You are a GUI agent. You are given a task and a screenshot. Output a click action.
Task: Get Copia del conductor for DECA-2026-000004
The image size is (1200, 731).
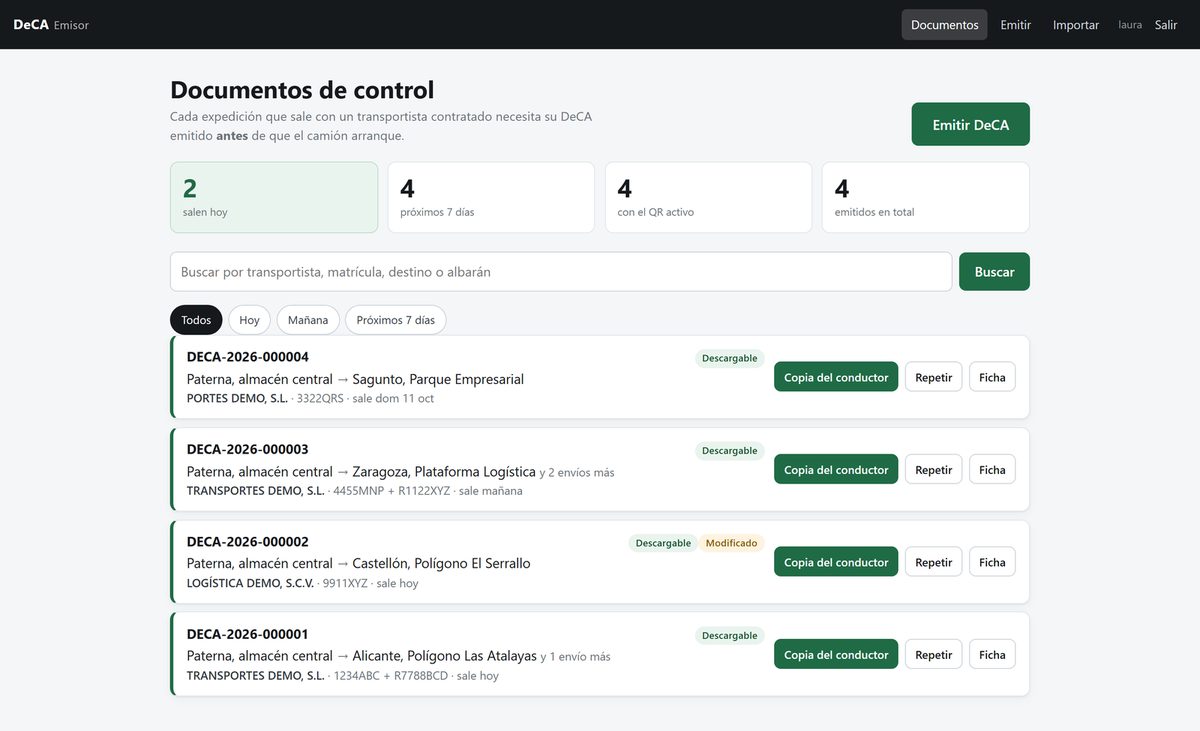[x=836, y=377]
